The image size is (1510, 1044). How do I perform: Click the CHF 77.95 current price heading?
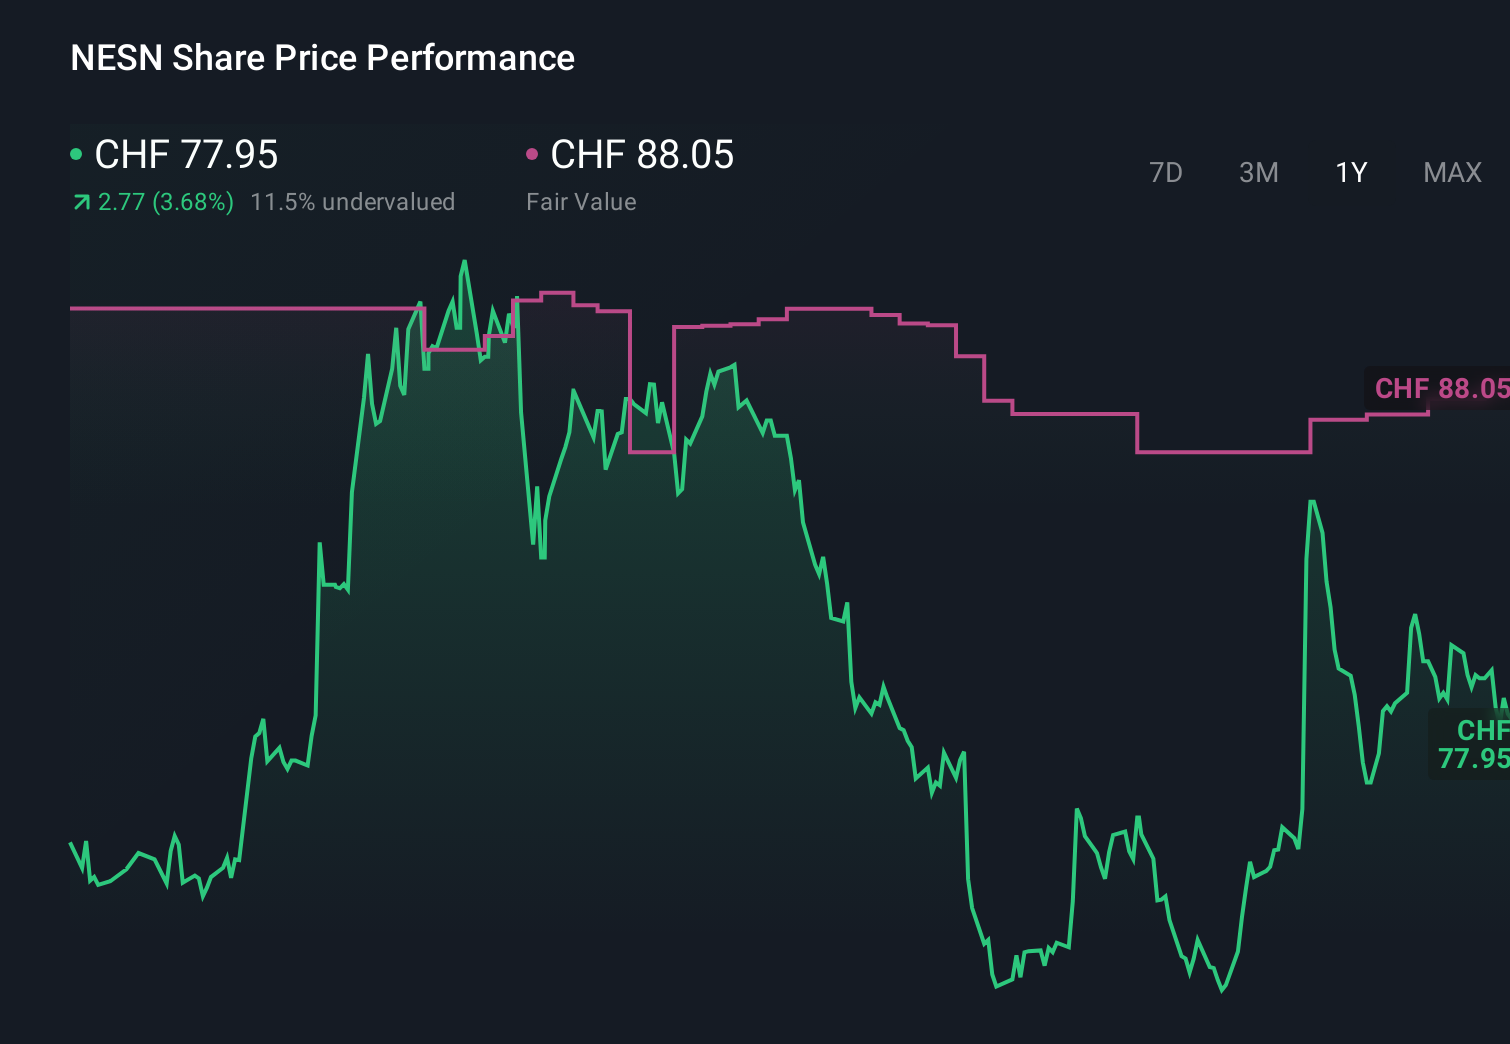(x=186, y=155)
